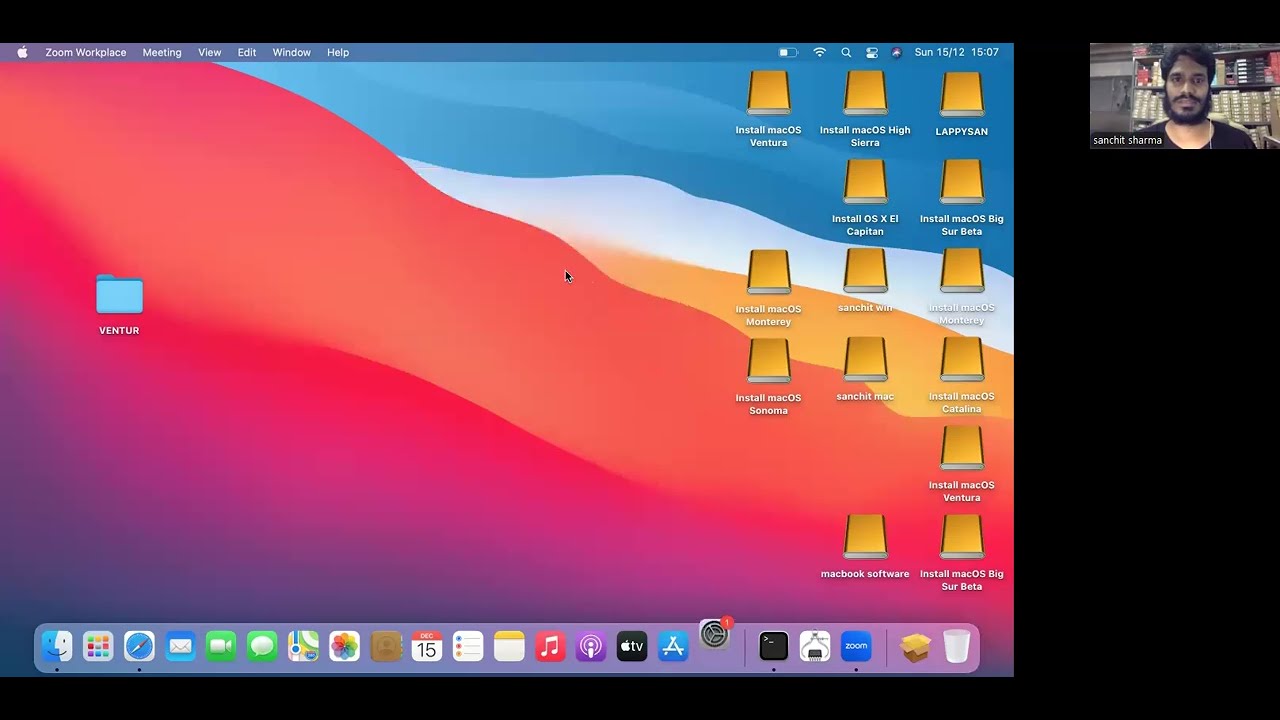Open Podcasts from the Dock
The image size is (1280, 720).
[x=591, y=647]
